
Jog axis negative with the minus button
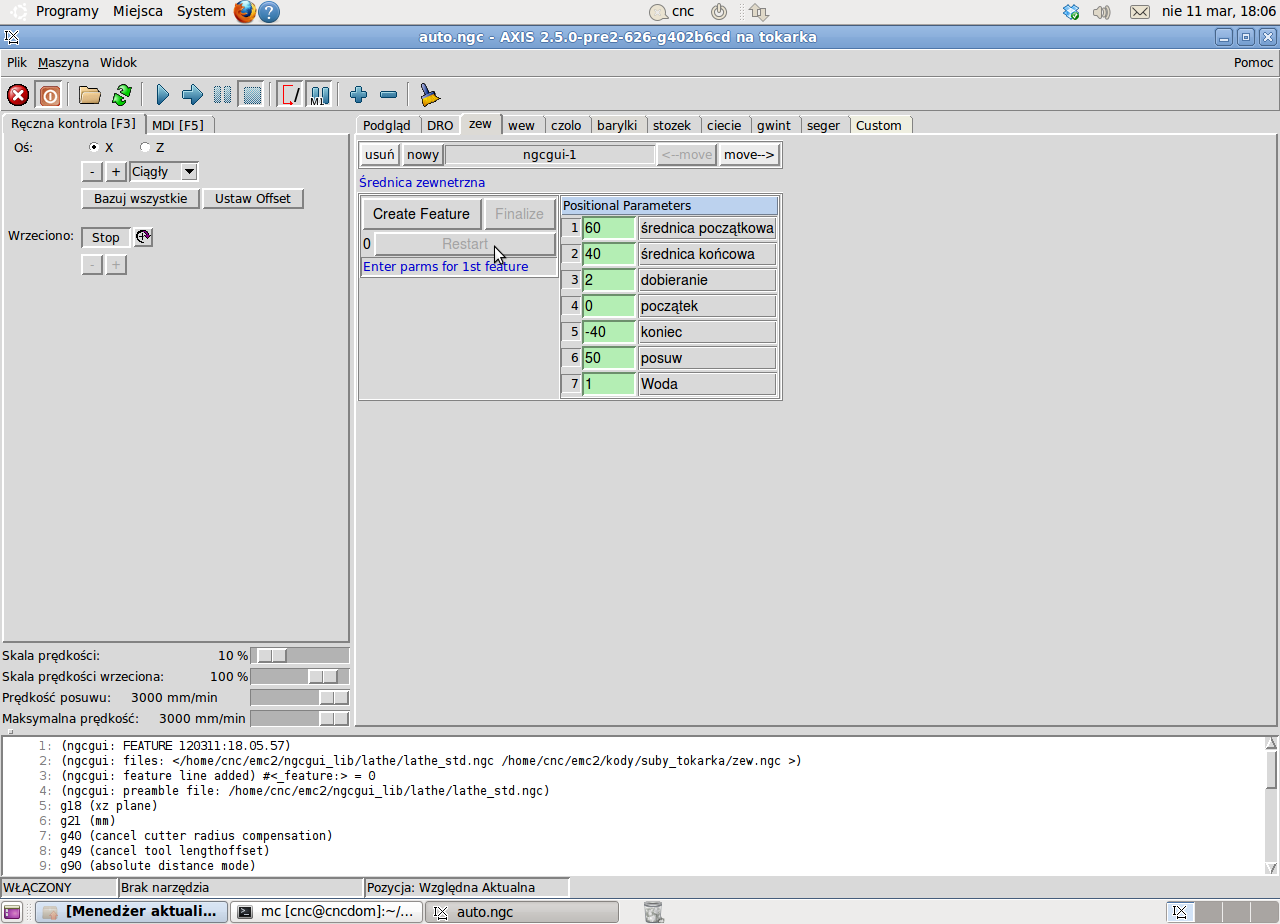pyautogui.click(x=91, y=172)
